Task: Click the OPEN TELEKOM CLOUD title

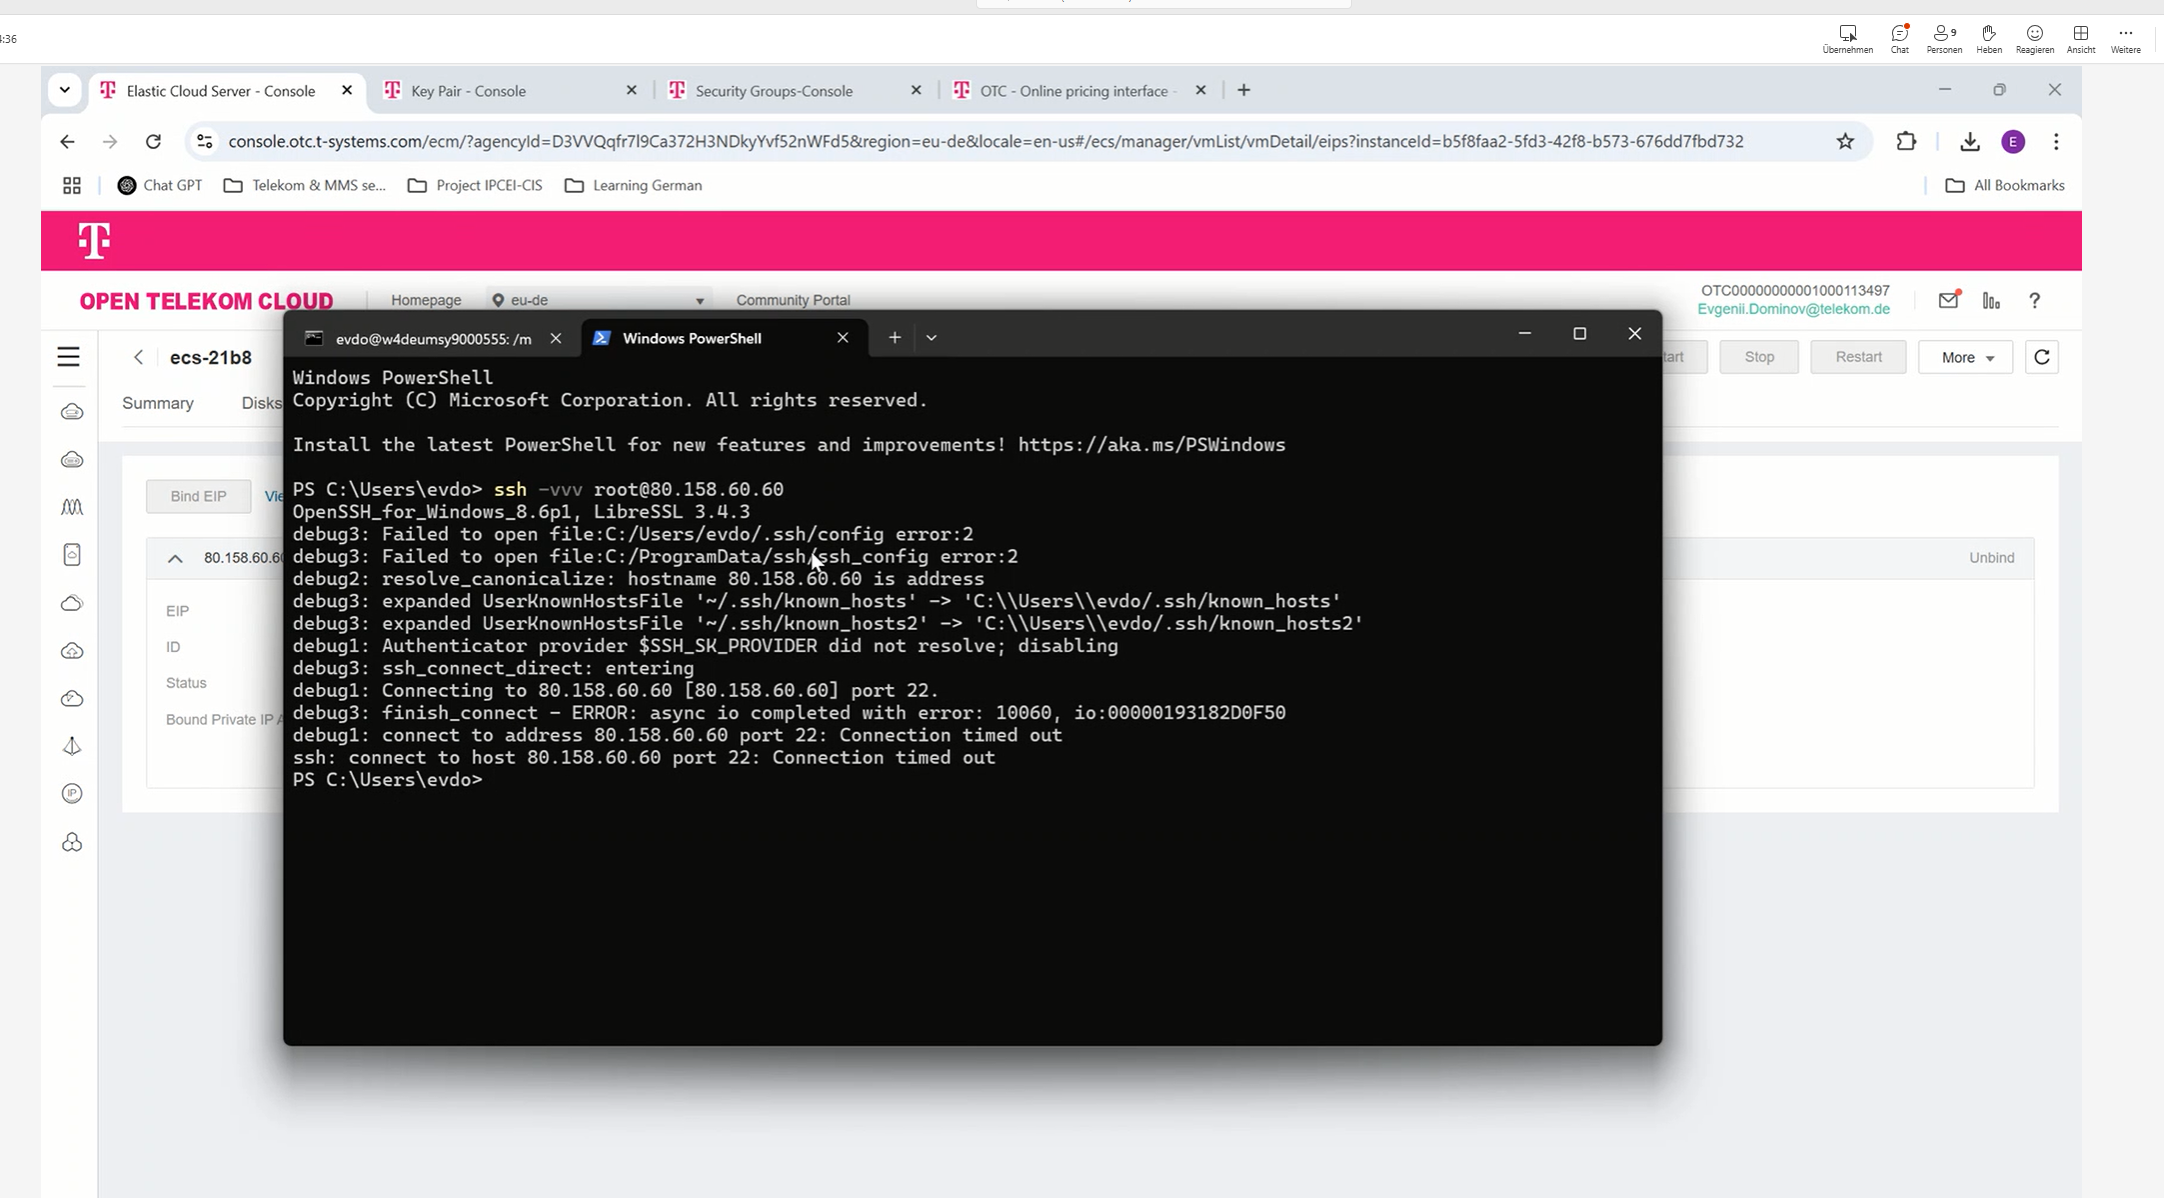Action: pos(206,301)
